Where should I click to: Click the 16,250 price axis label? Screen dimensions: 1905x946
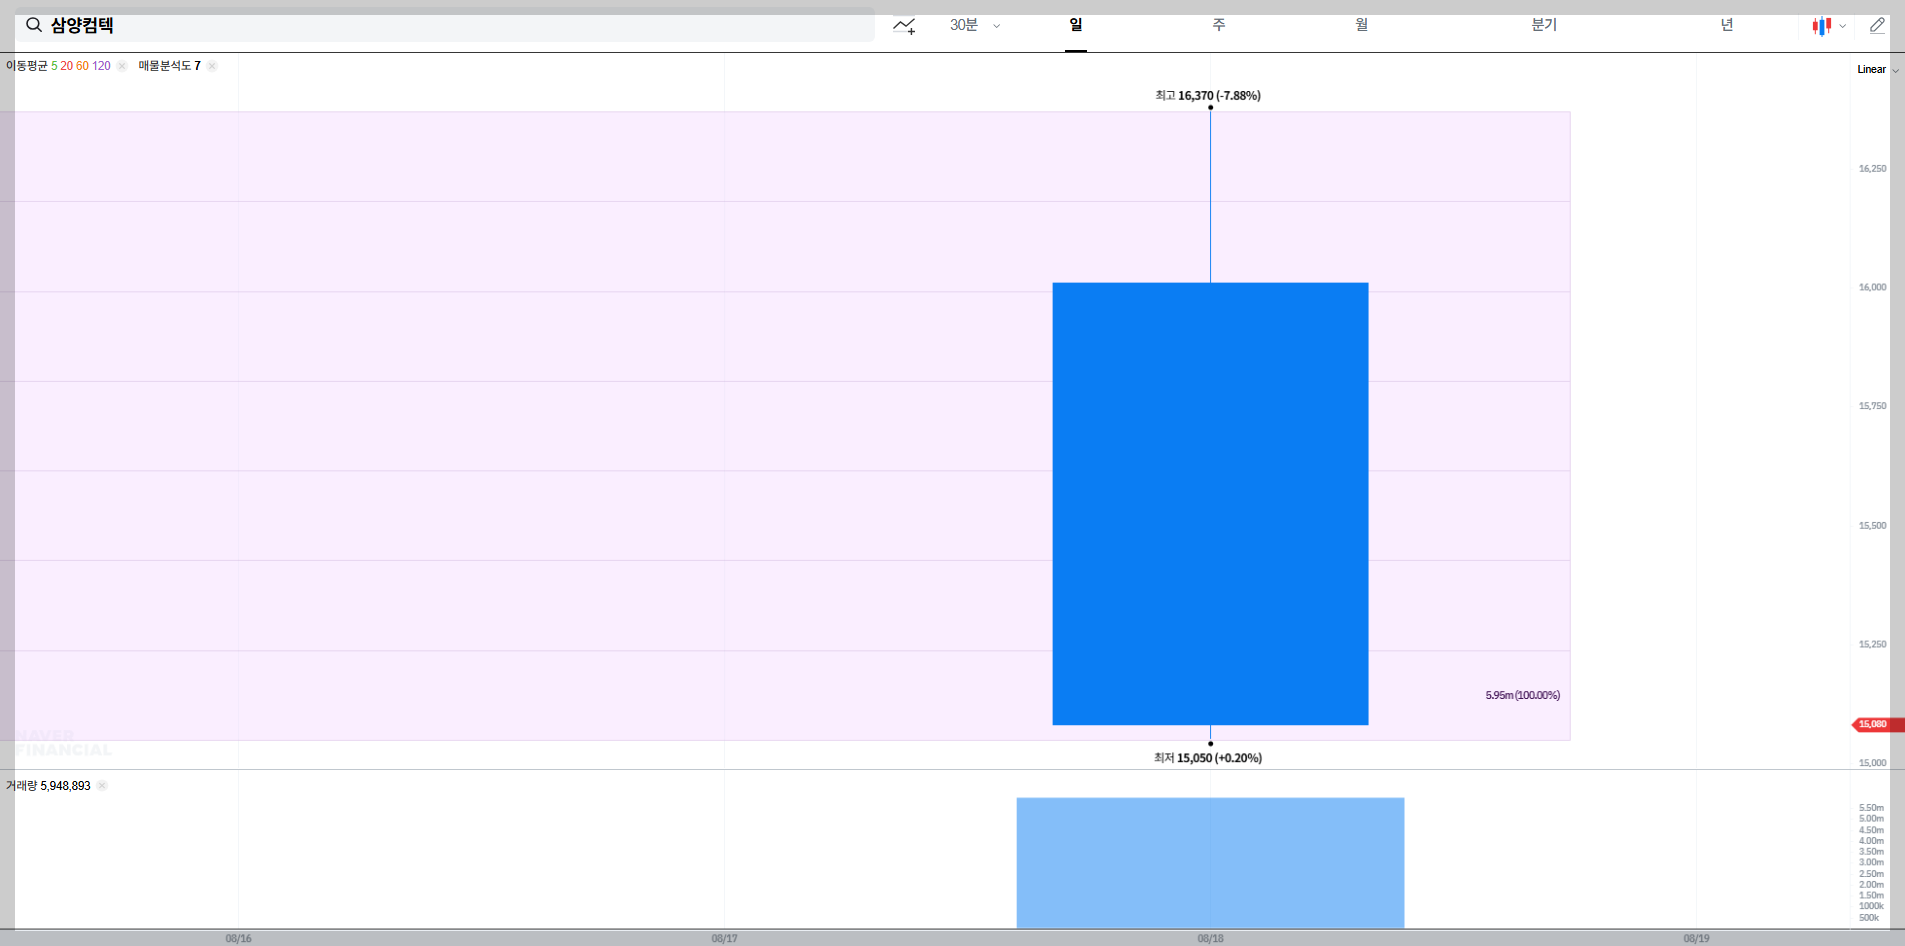tap(1872, 169)
